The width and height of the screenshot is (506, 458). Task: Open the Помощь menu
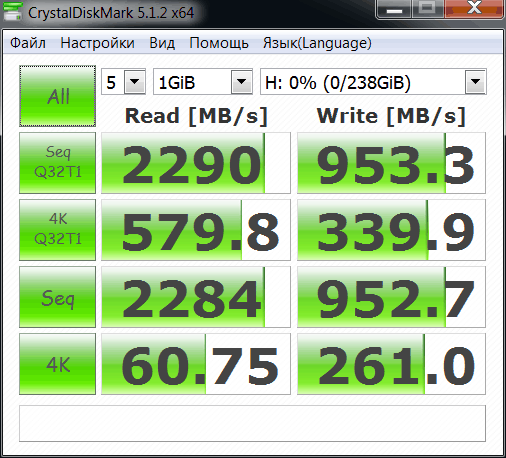click(219, 43)
